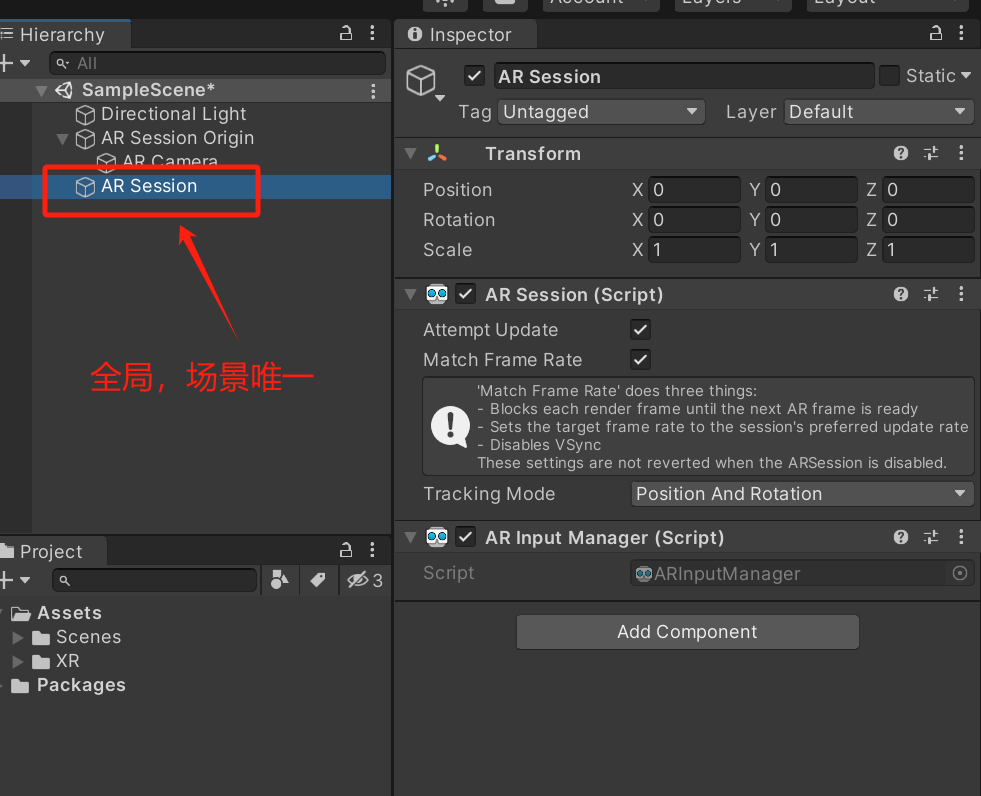Image resolution: width=981 pixels, height=796 pixels.
Task: Expand the Scenes folder
Action: pos(18,638)
